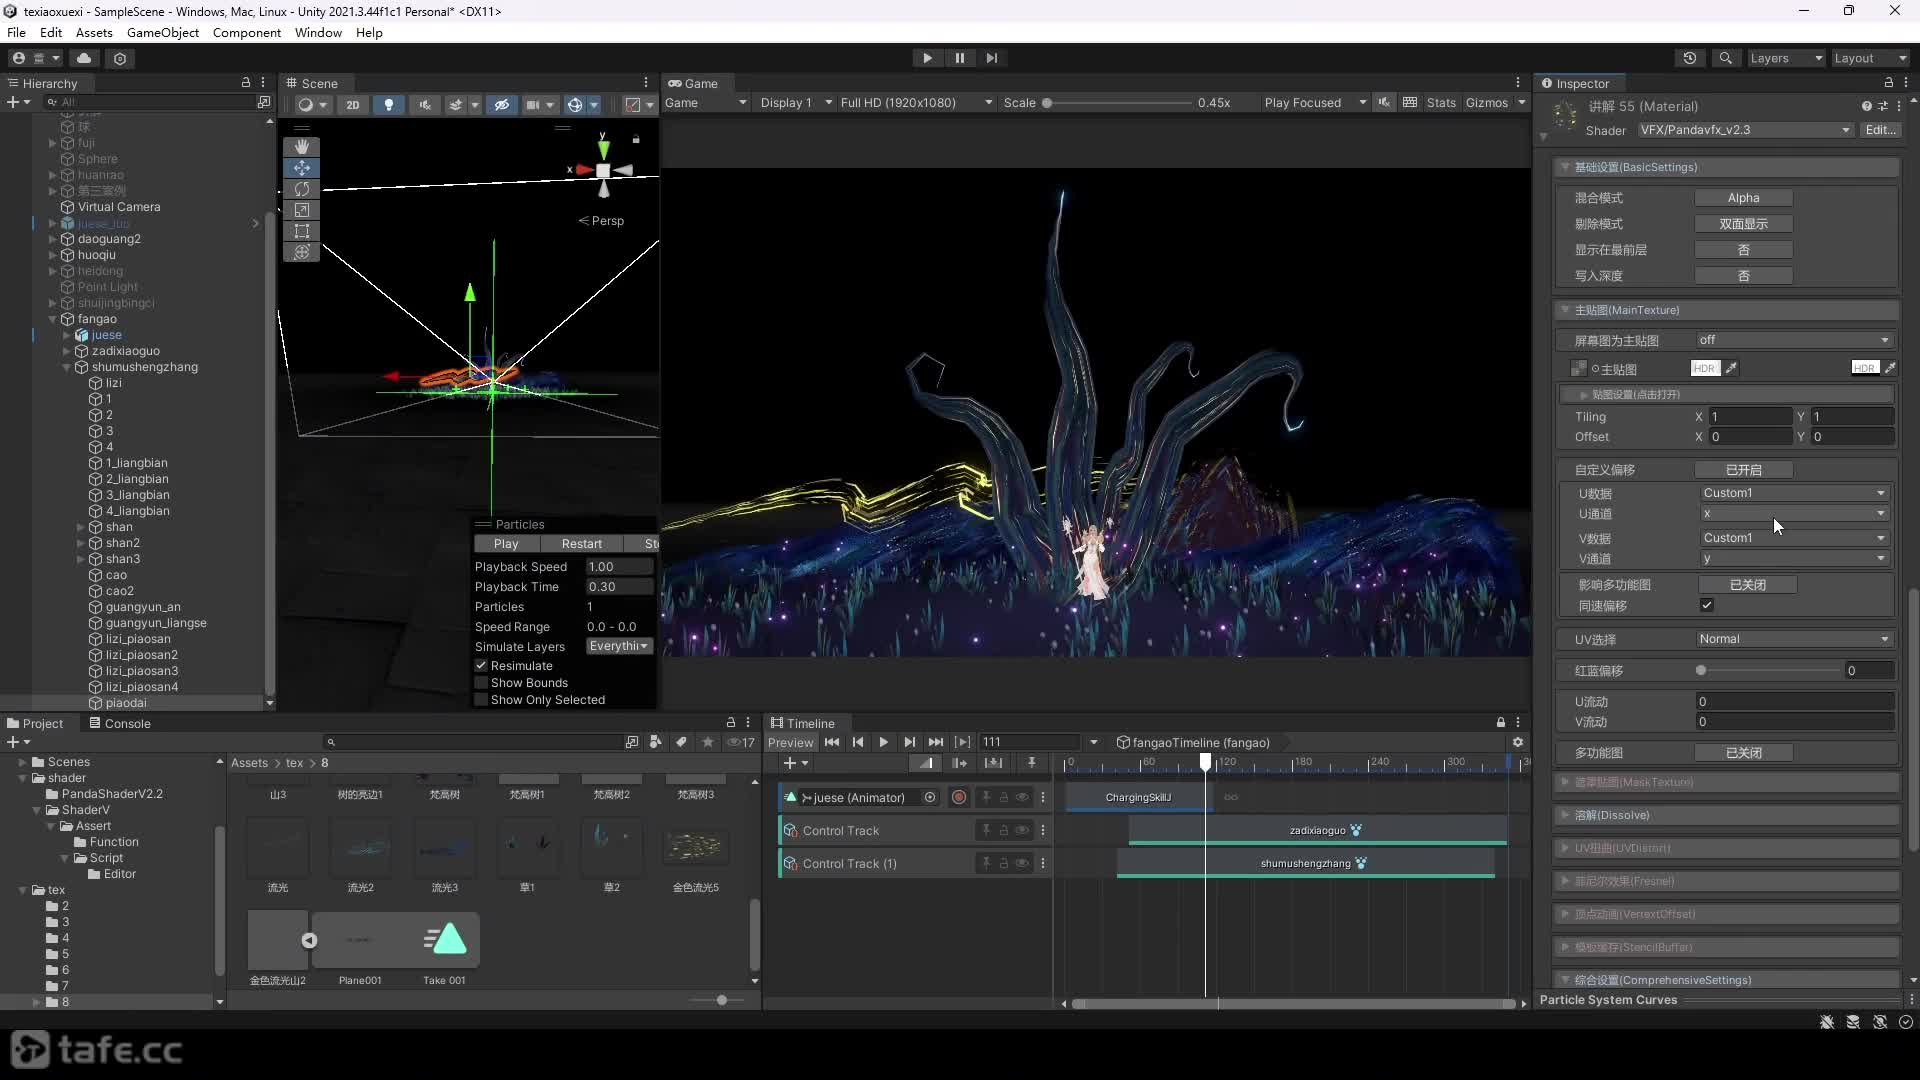Open Undo History icon in top toolbar

pyautogui.click(x=1690, y=58)
